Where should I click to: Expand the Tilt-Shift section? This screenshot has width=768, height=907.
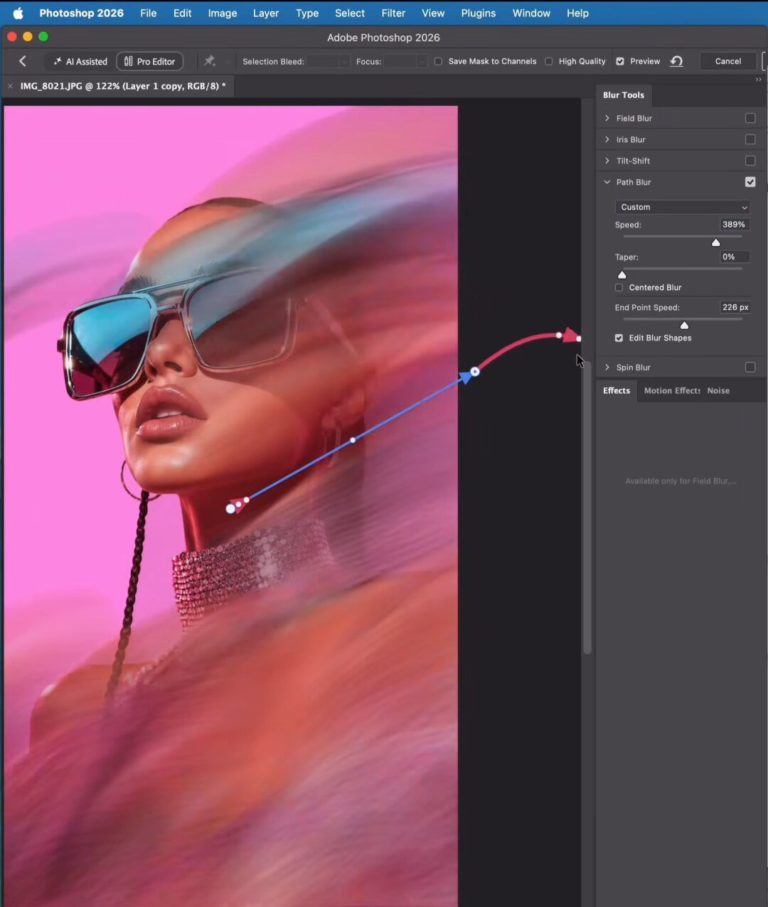coord(607,160)
